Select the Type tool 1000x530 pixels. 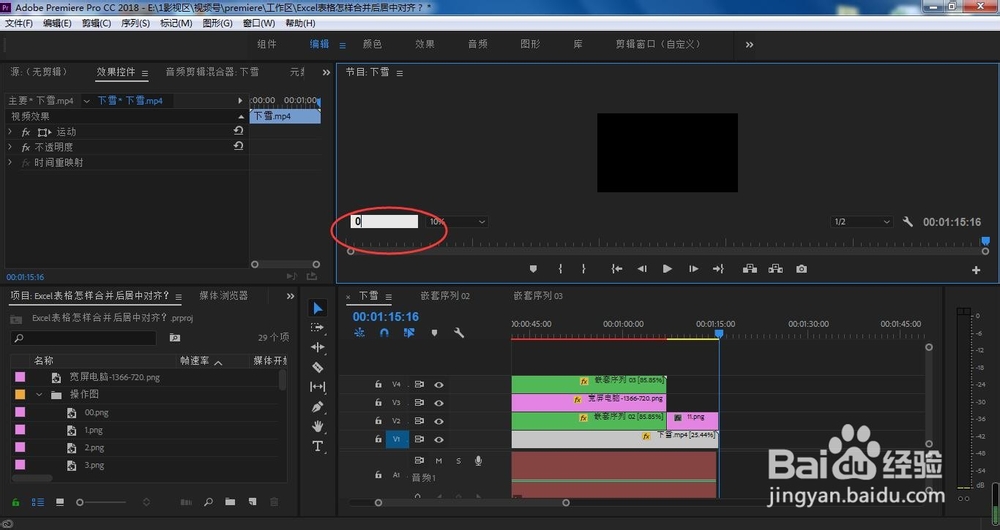[317, 446]
